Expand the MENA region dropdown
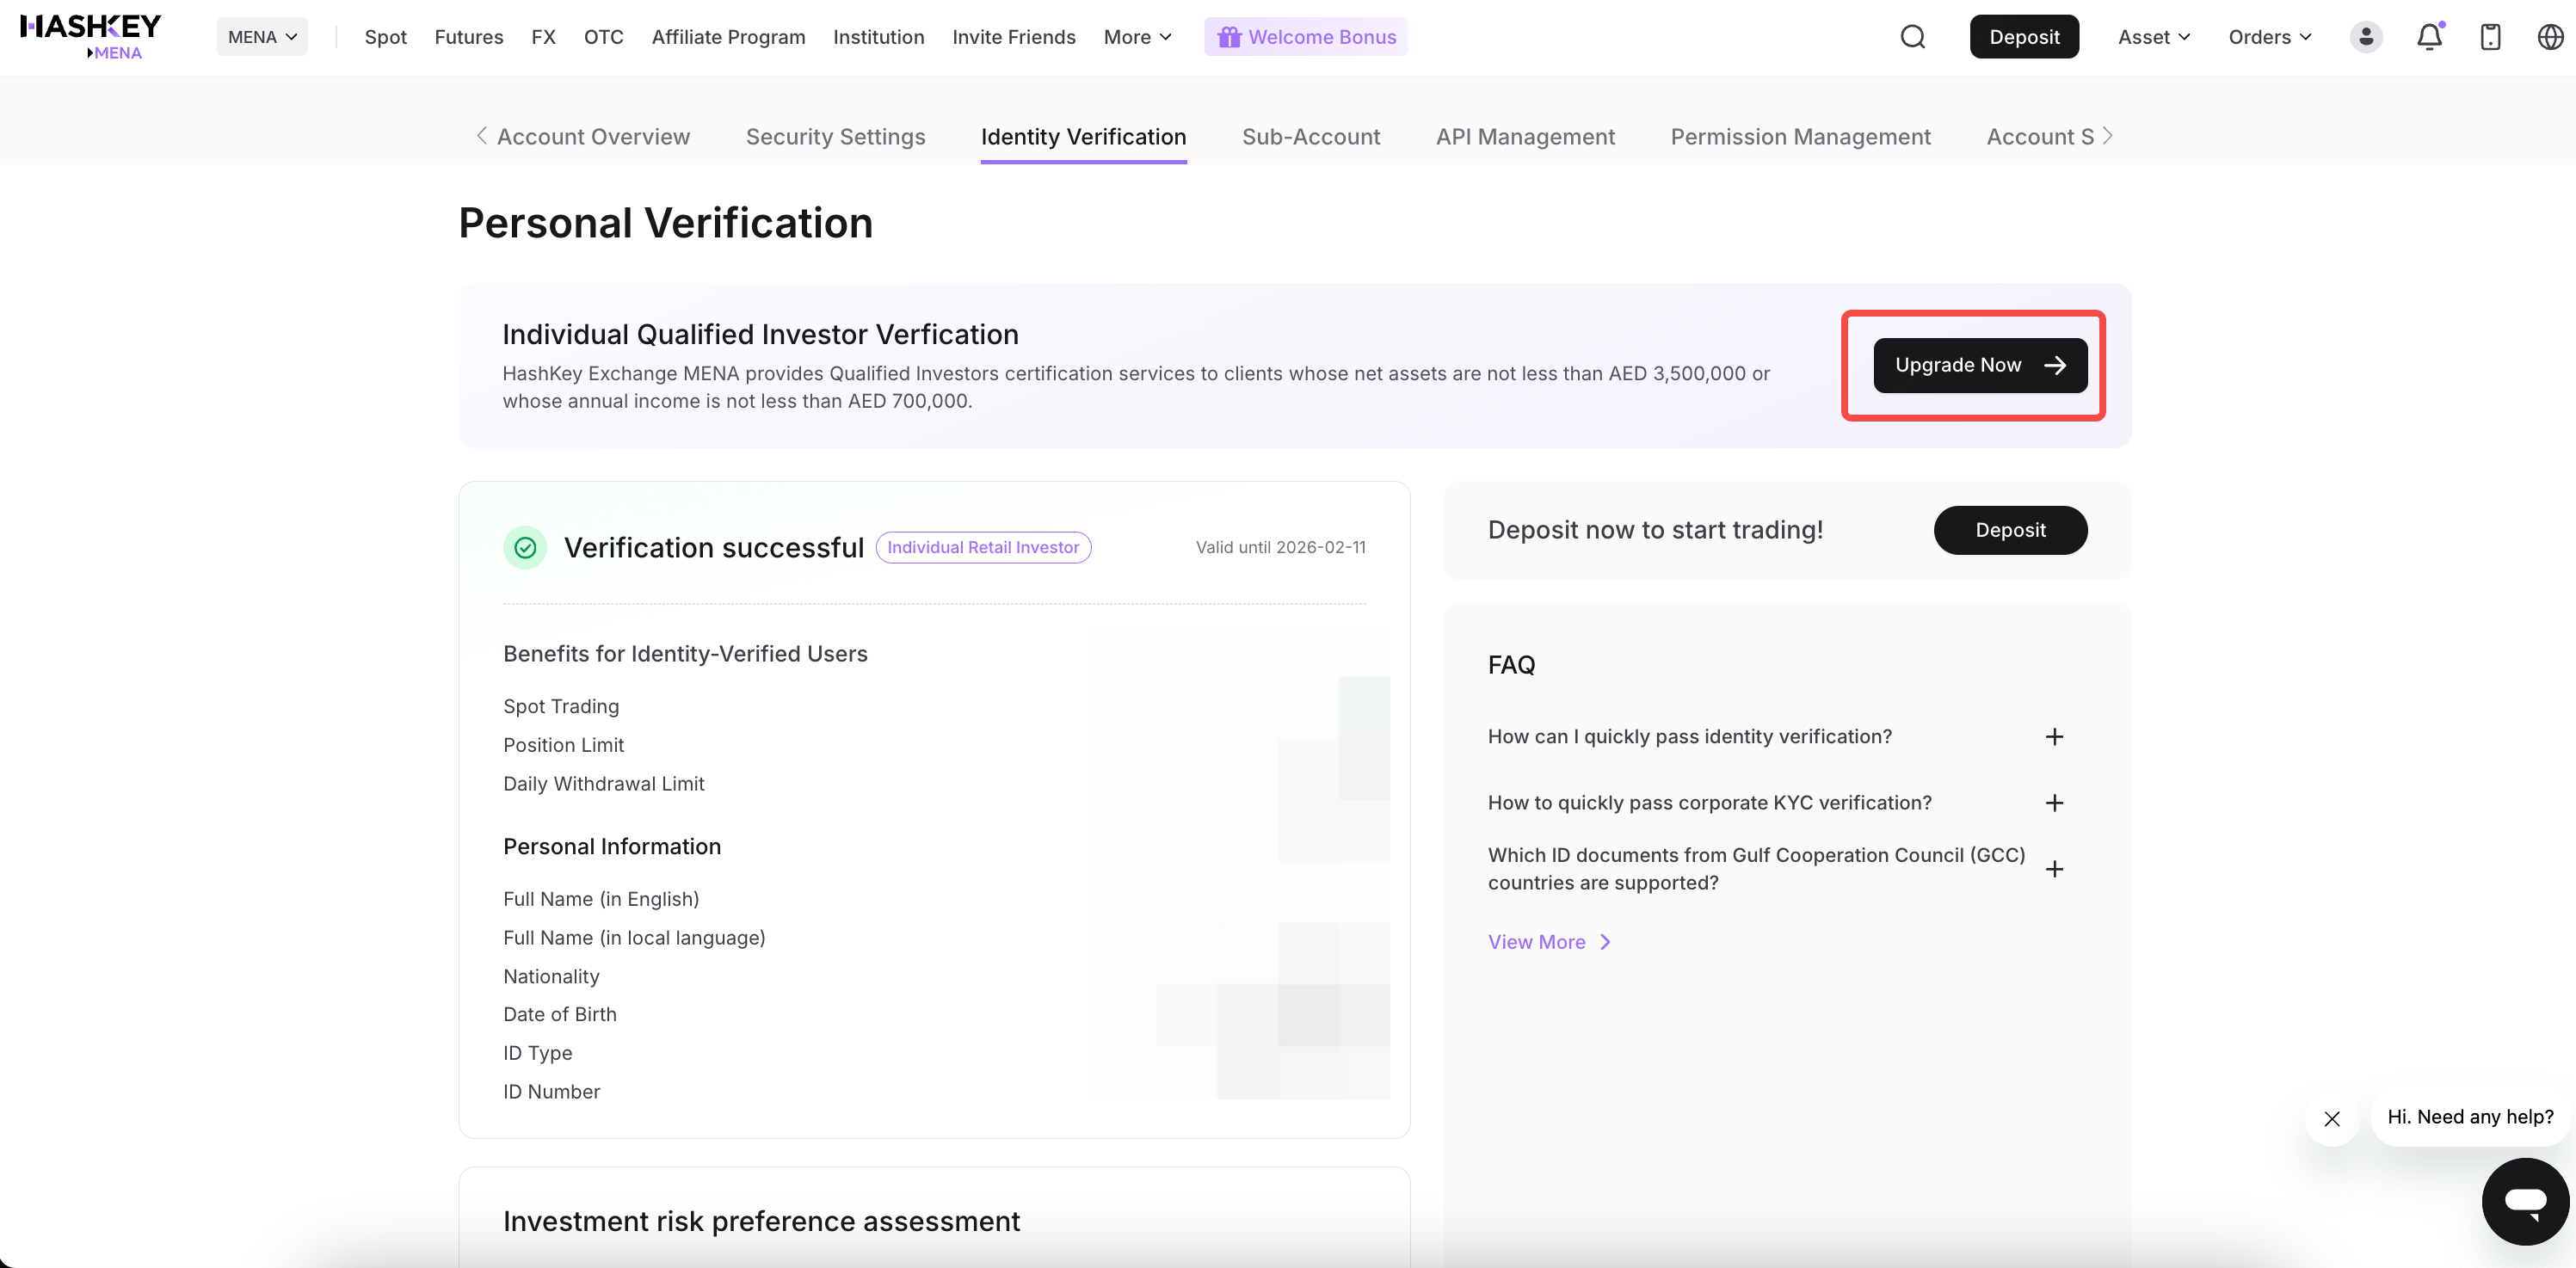The width and height of the screenshot is (2576, 1268). 262,37
